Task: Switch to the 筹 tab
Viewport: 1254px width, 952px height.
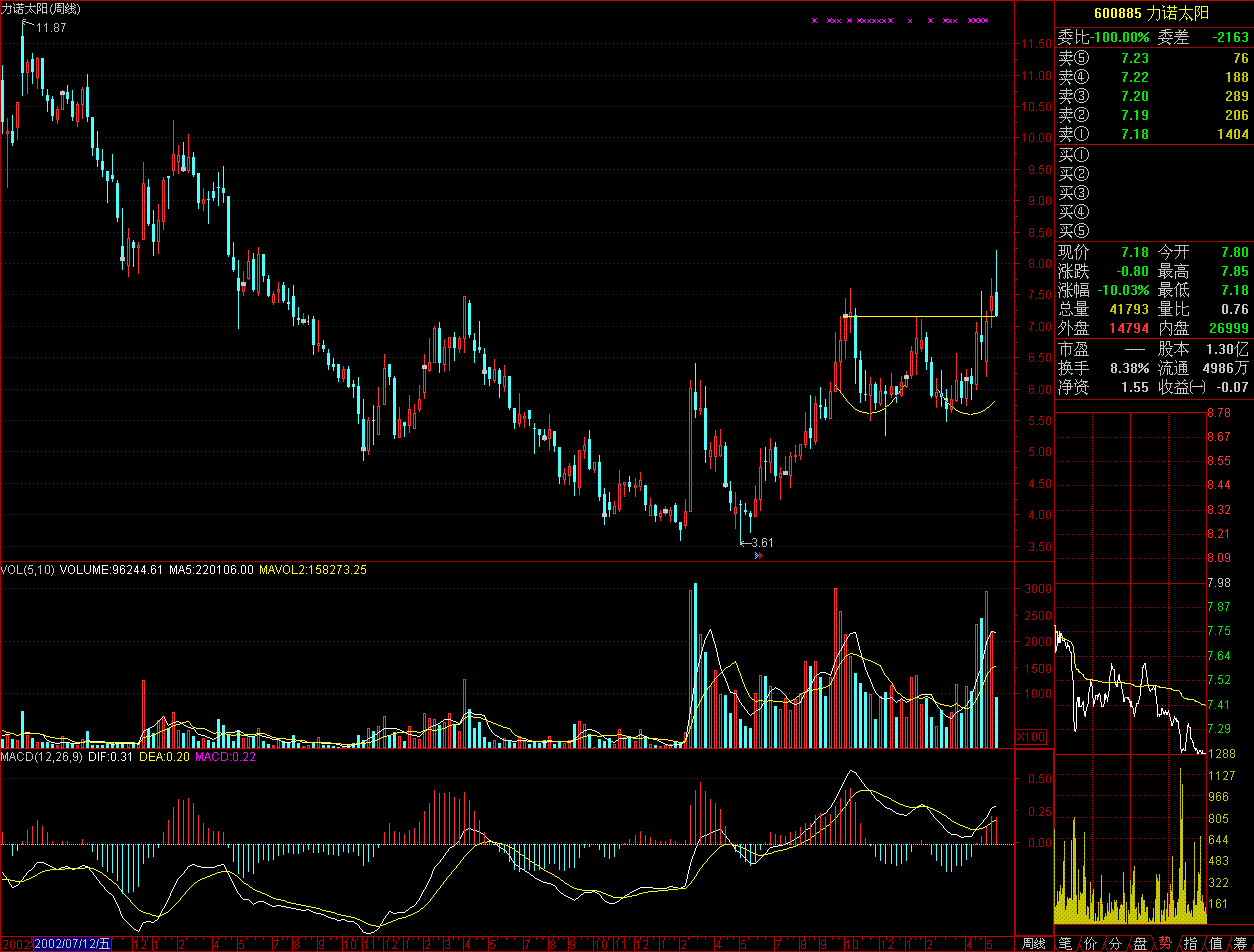Action: tap(1240, 943)
